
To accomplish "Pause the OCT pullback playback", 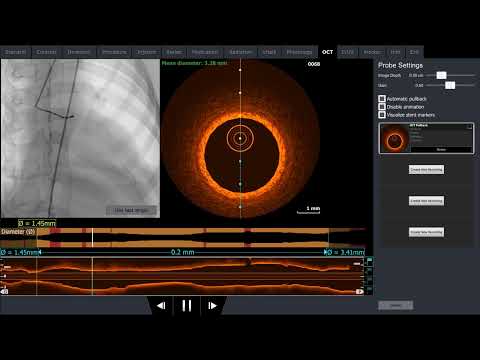I will (187, 305).
